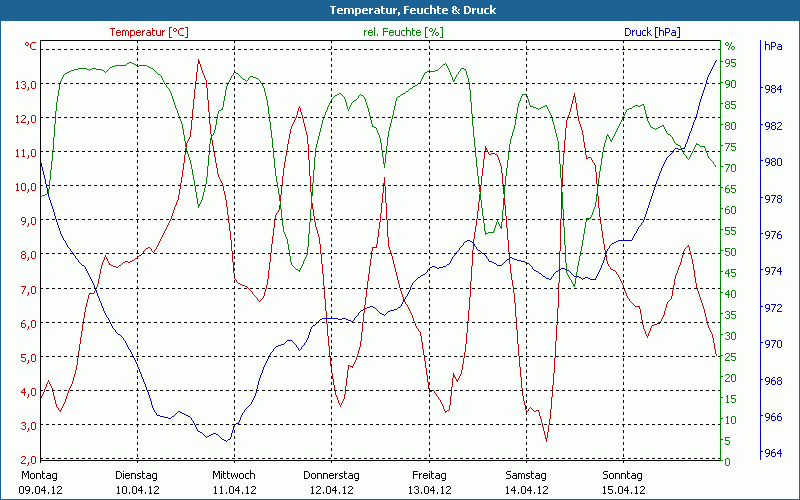Screen dimensions: 800x500
Task: Click the 970 hPa pressure axis value
Action: pos(773,344)
